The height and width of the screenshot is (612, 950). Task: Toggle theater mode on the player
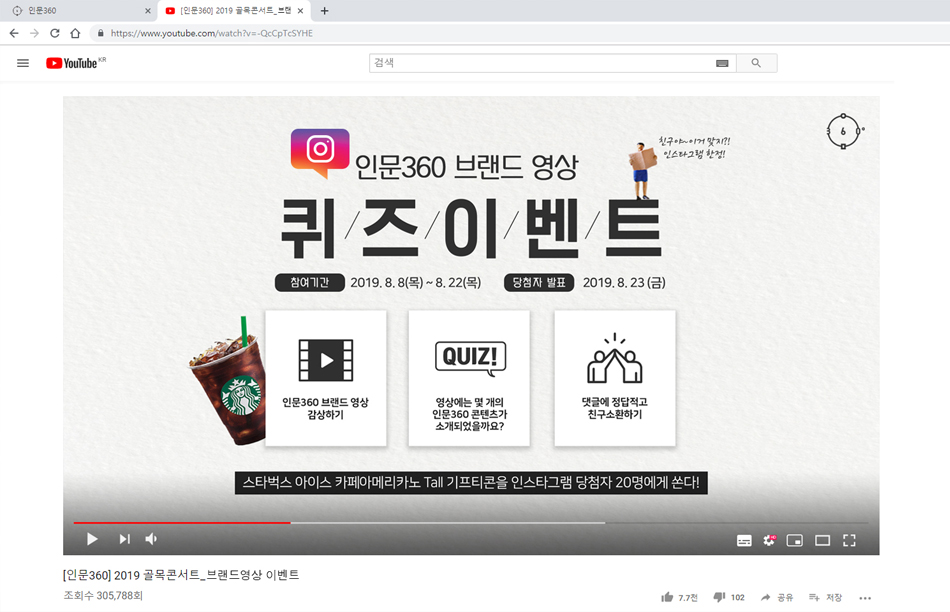click(822, 540)
